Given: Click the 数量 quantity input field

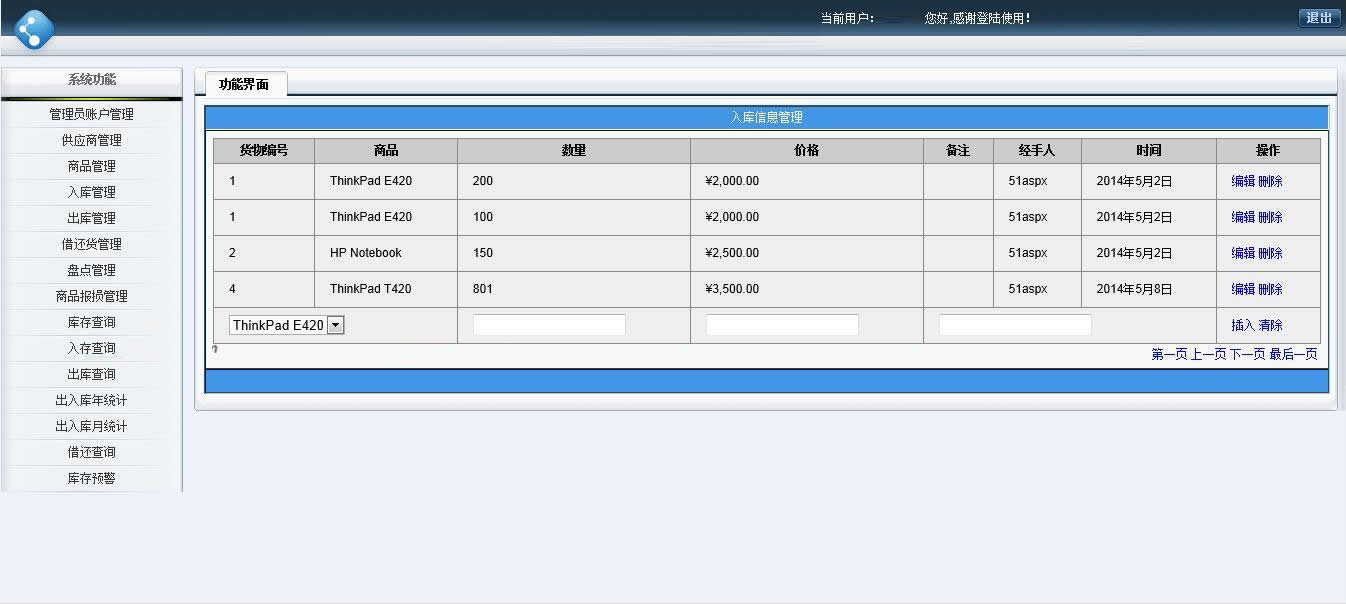Looking at the screenshot, I should (x=549, y=325).
